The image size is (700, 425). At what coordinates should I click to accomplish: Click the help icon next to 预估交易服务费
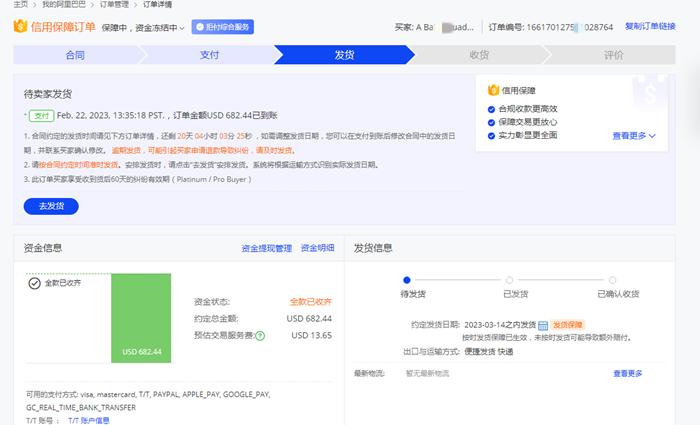point(260,336)
